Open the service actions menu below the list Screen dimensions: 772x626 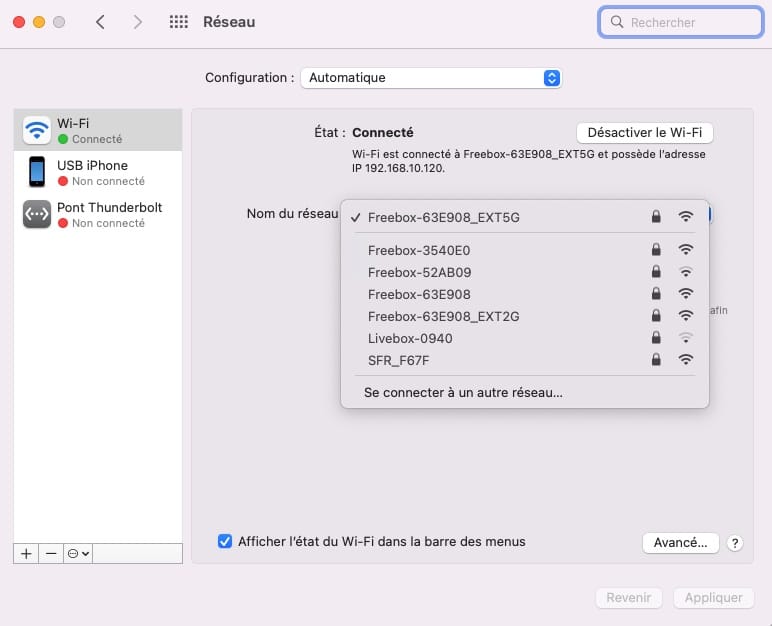[78, 553]
